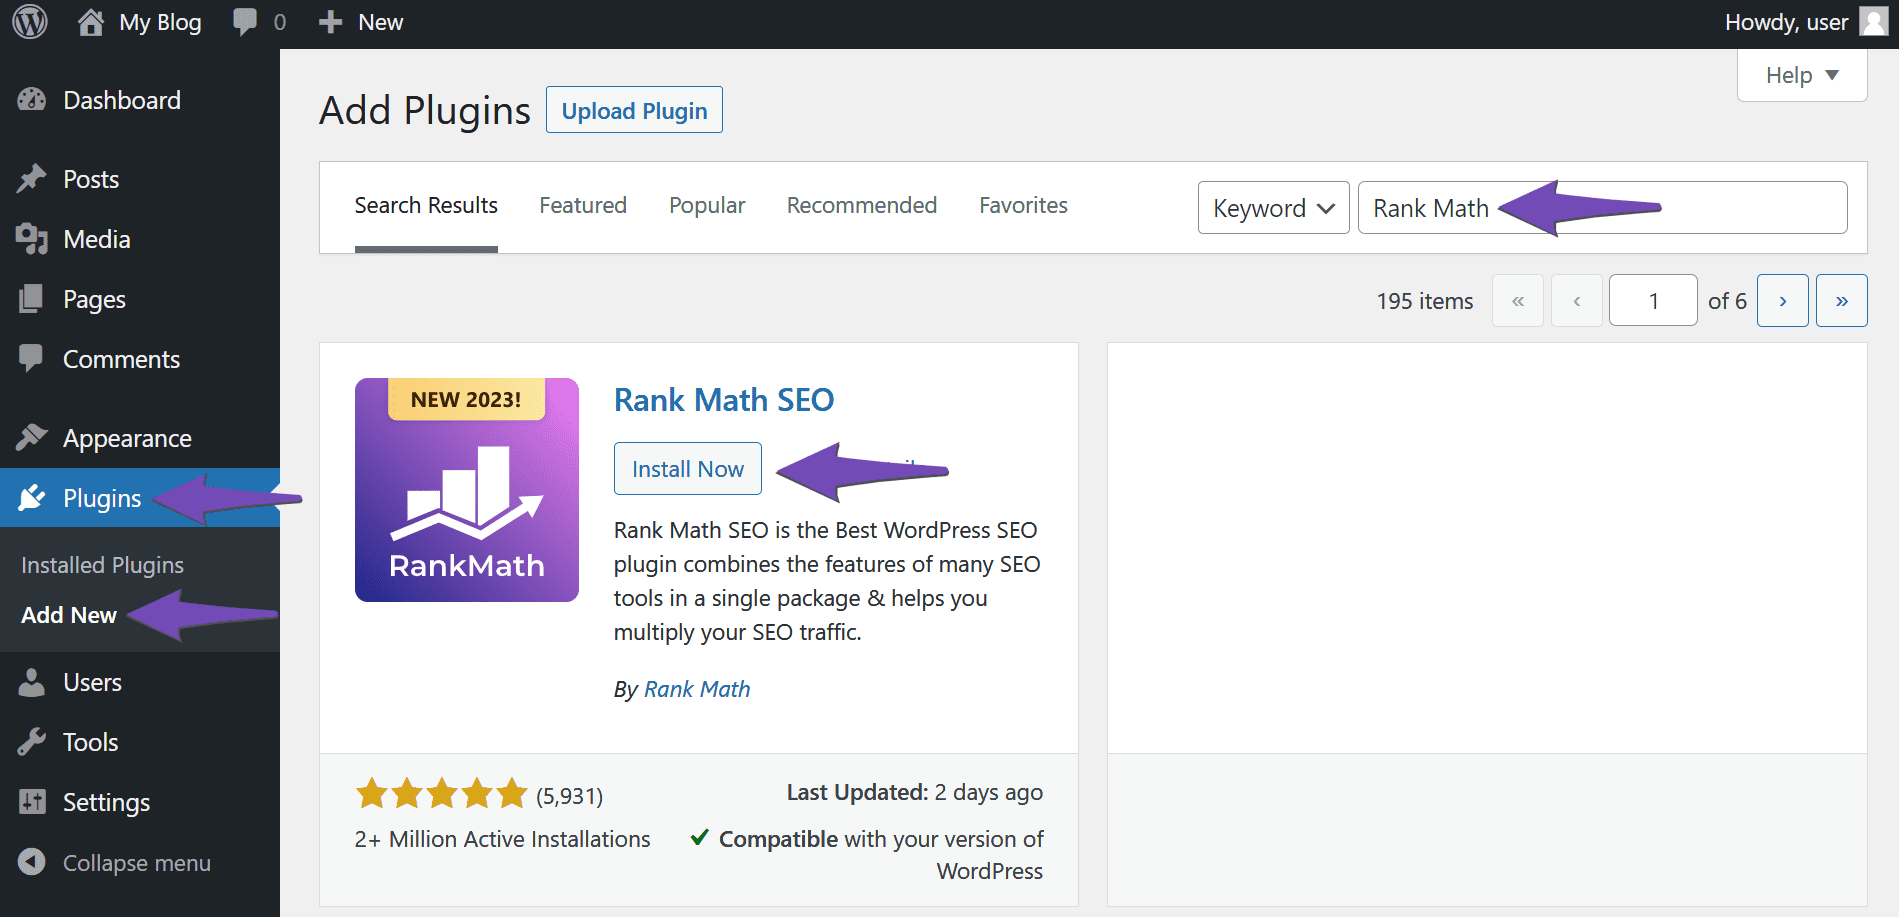This screenshot has width=1899, height=917.
Task: Click the plus icon for New
Action: coord(330,22)
